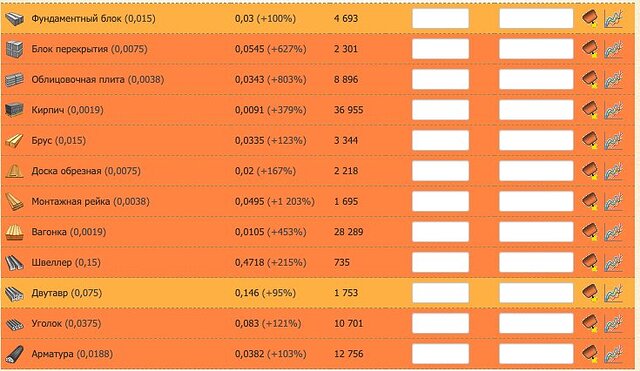Click the Монтажная рейка item picture

pos(15,202)
